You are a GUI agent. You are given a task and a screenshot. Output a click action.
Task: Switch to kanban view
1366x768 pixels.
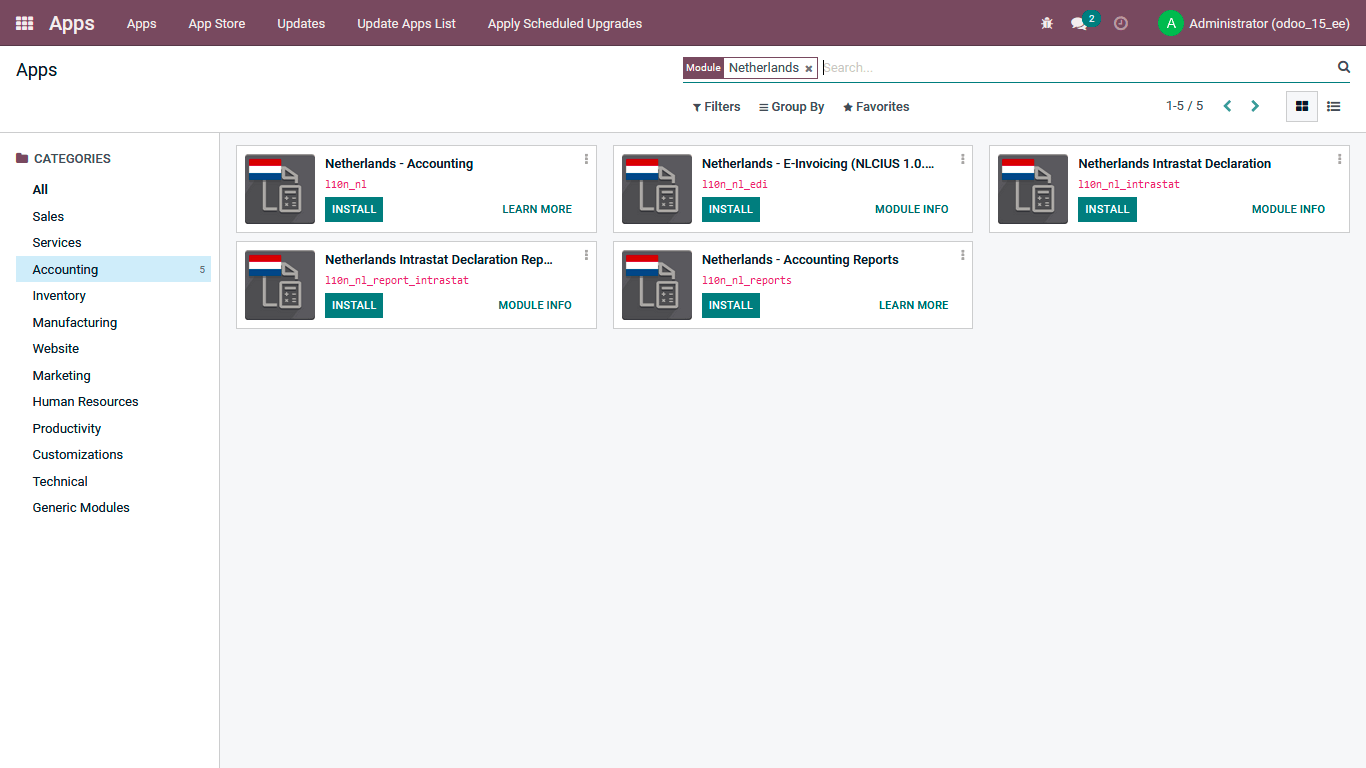[x=1302, y=106]
